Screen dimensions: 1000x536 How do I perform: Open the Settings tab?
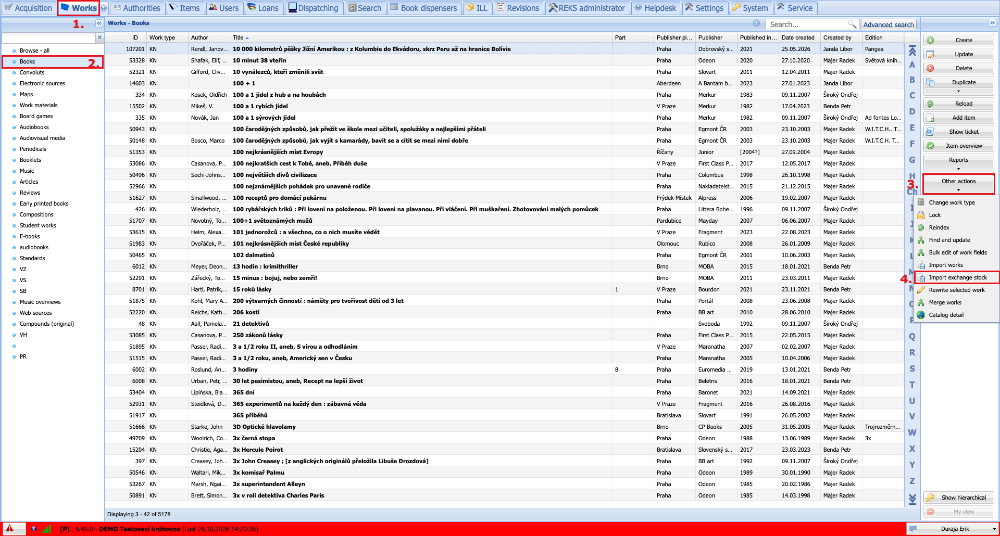point(705,8)
